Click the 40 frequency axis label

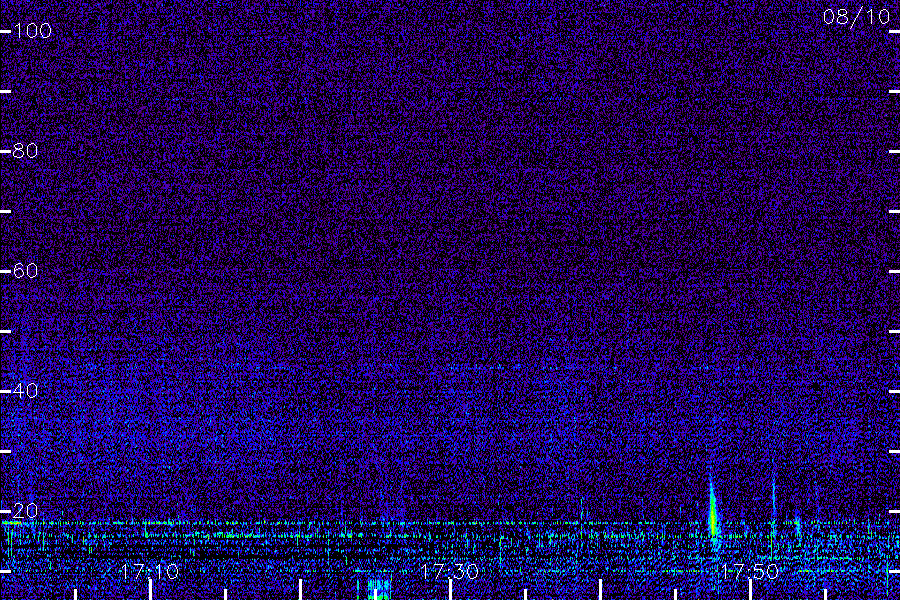pyautogui.click(x=25, y=390)
